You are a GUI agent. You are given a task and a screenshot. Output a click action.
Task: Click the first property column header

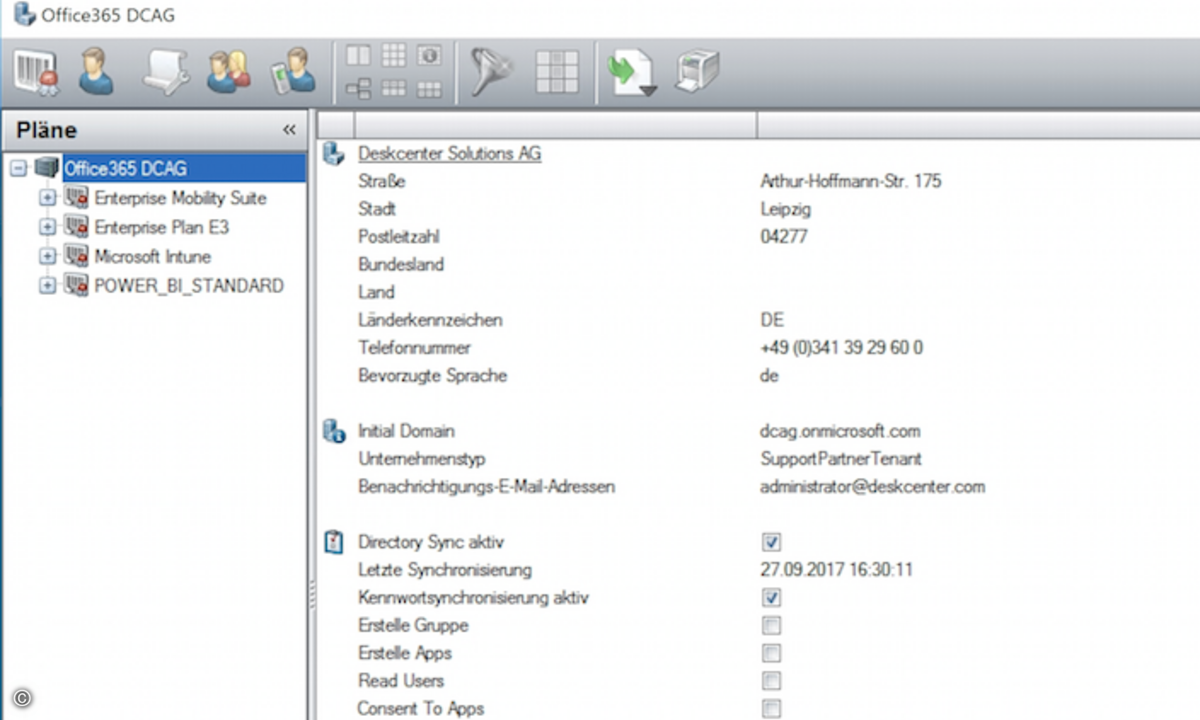555,125
